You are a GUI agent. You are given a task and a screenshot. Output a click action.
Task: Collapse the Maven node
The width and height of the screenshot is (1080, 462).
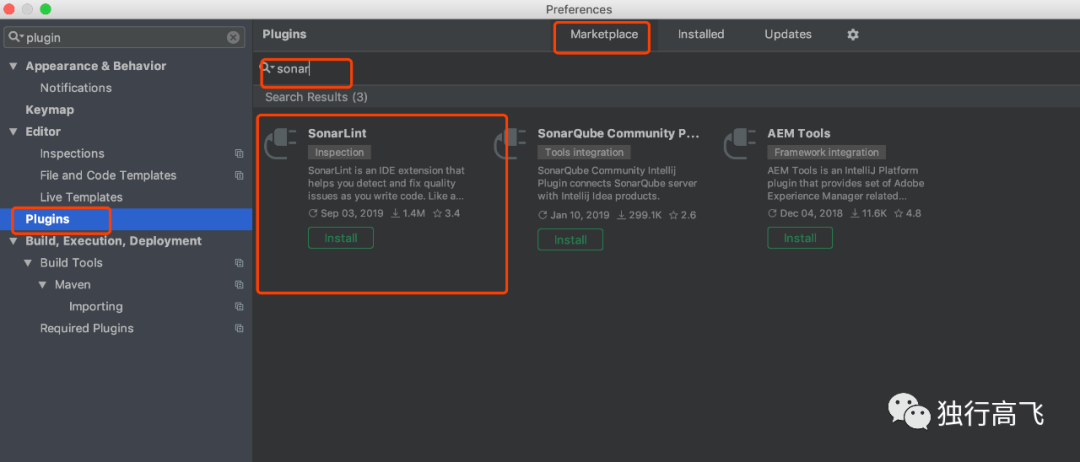click(42, 284)
